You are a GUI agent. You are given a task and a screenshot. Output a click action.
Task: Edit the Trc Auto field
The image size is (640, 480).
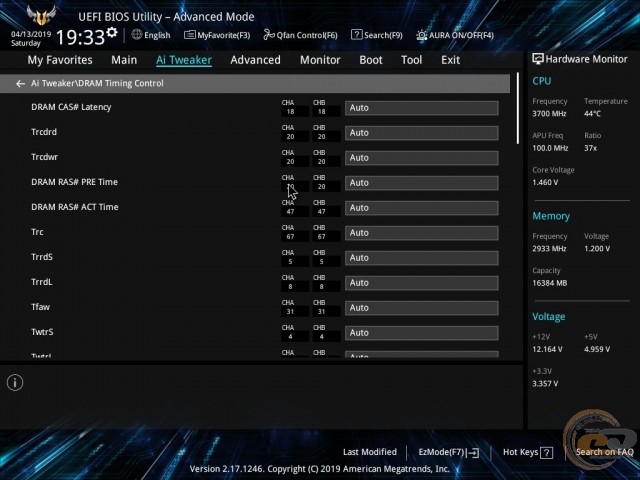coord(422,233)
